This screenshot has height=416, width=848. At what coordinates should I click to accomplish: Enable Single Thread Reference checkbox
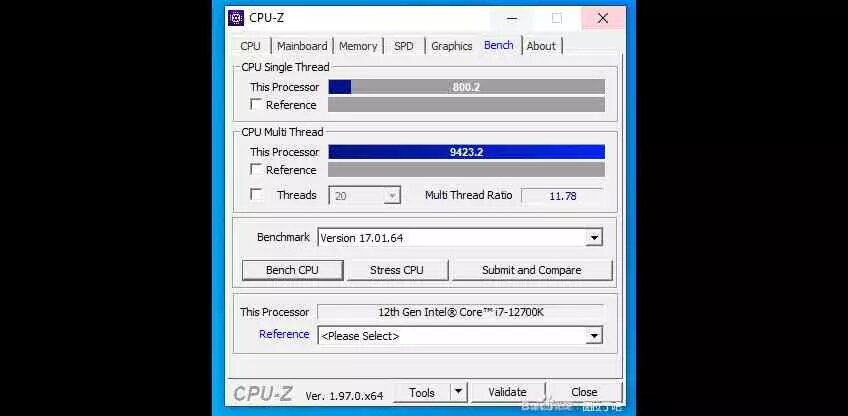pyautogui.click(x=257, y=104)
